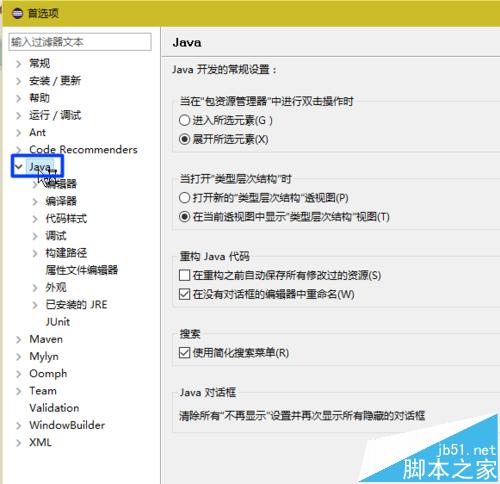
Task: Expand the 构建路径 node arrow
Action: point(35,253)
